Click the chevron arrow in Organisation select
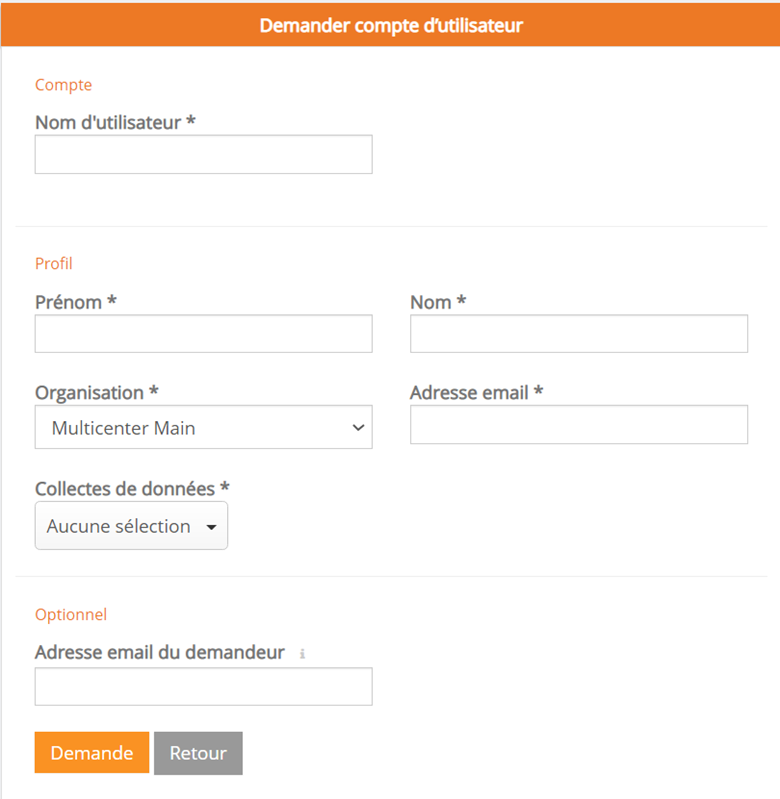Screen dimensions: 780x799 click(x=358, y=428)
